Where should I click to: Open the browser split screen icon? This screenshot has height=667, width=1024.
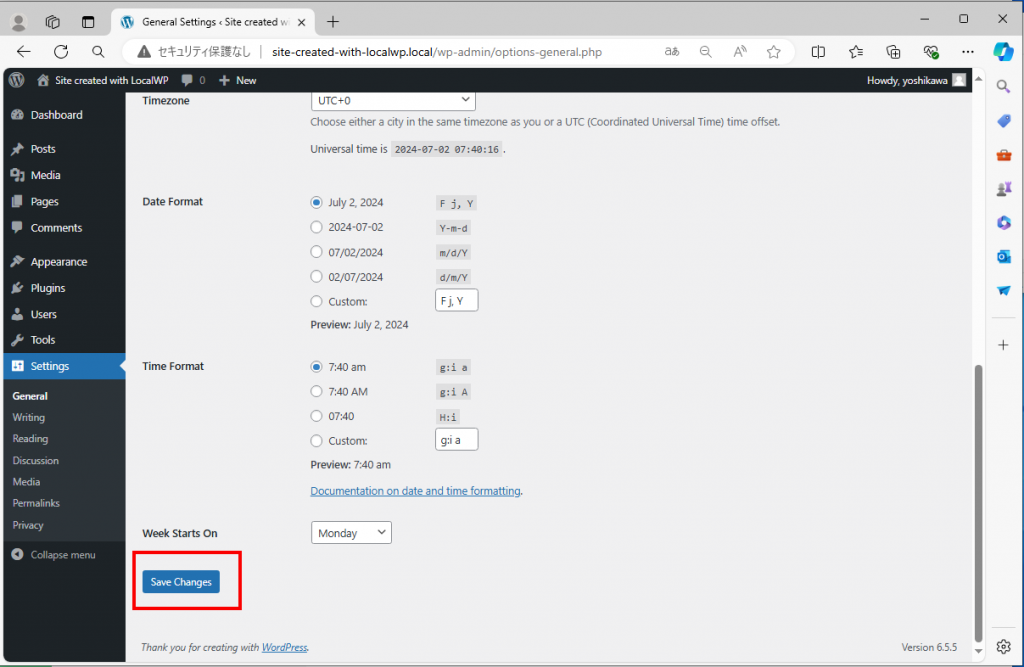click(x=818, y=51)
